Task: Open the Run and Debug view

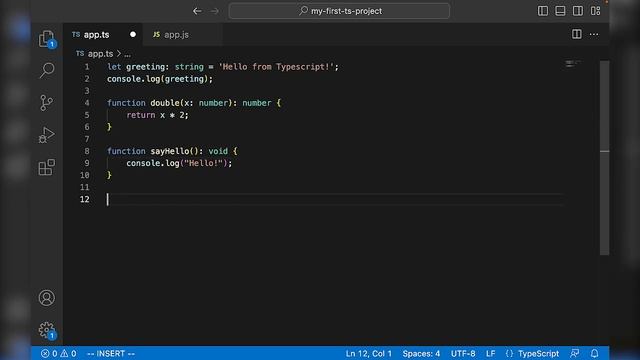Action: pos(47,135)
